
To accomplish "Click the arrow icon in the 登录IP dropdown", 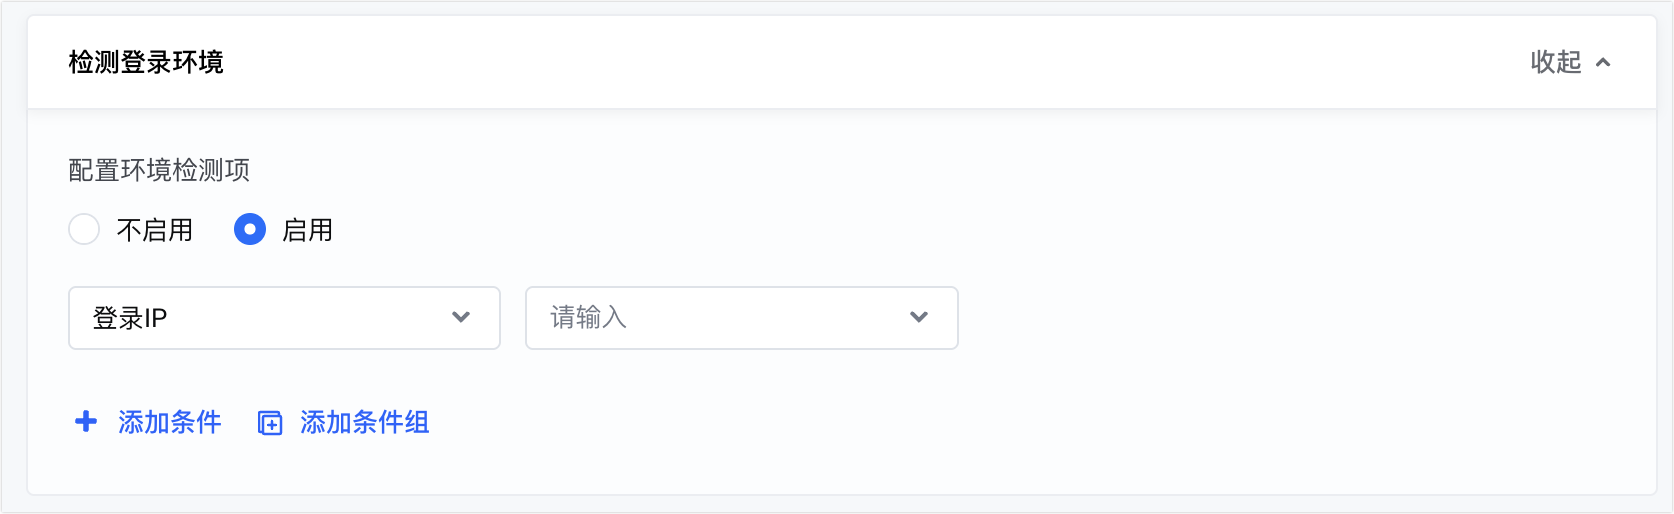I will coord(461,317).
